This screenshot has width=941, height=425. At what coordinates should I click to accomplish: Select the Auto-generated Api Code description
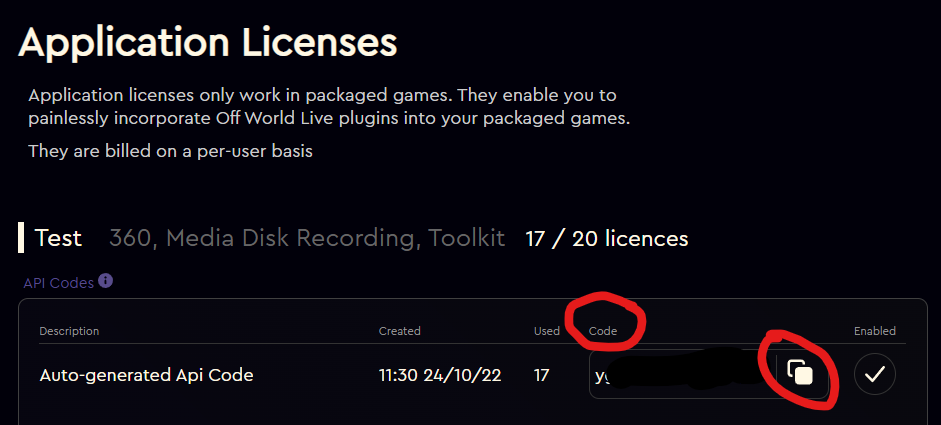146,376
